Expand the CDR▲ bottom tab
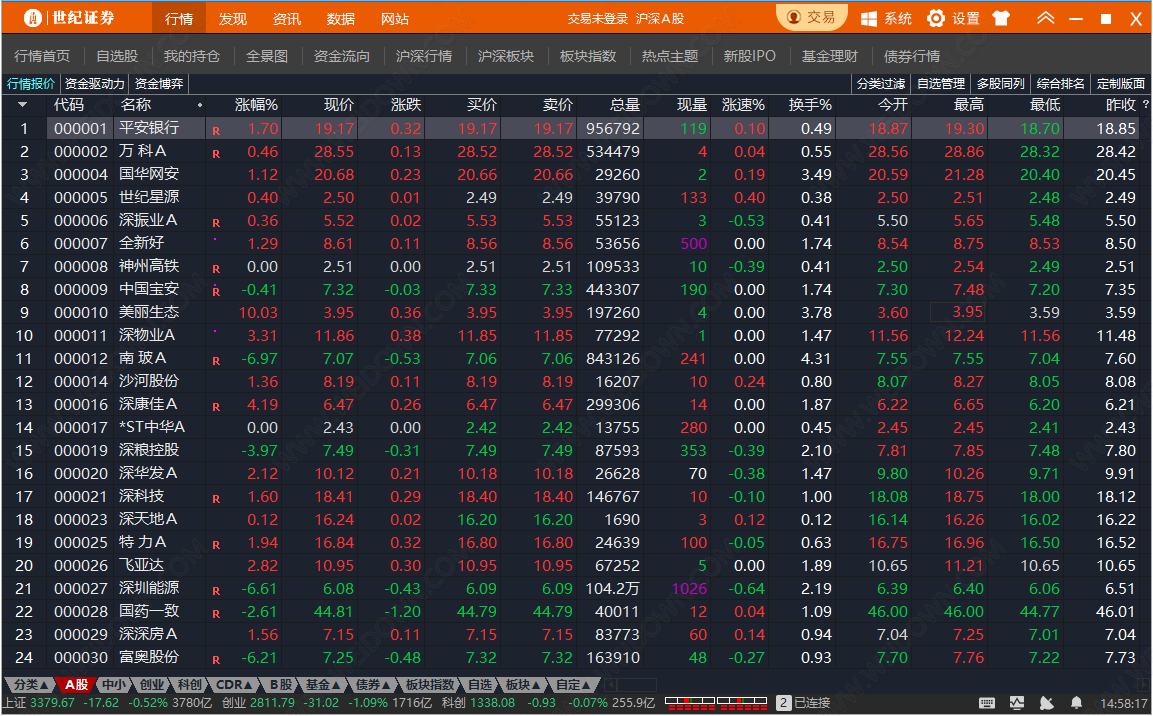1153x716 pixels. [x=235, y=684]
